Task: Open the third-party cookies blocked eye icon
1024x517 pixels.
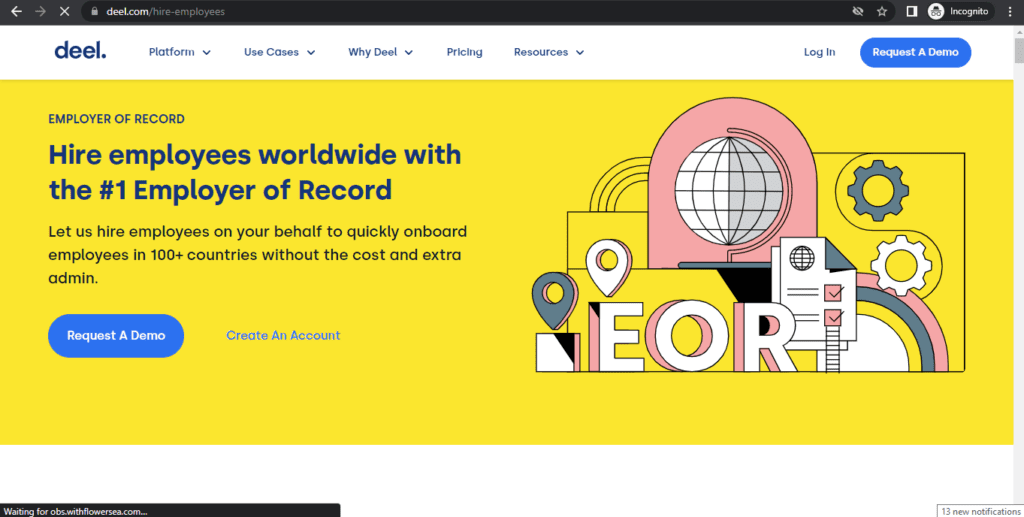Action: click(x=858, y=11)
